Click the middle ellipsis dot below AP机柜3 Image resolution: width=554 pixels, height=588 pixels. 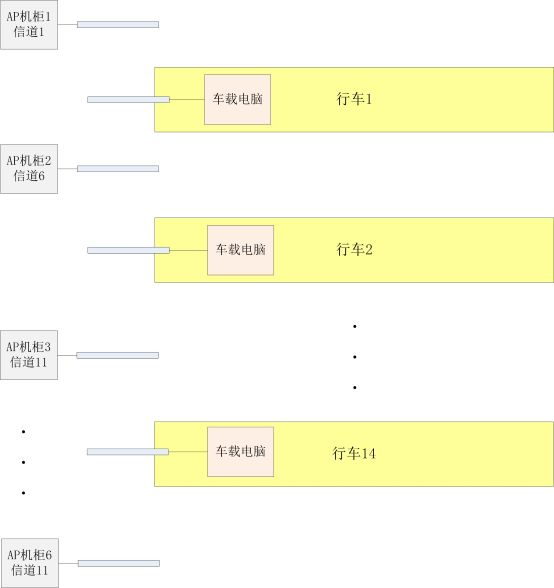point(23,462)
